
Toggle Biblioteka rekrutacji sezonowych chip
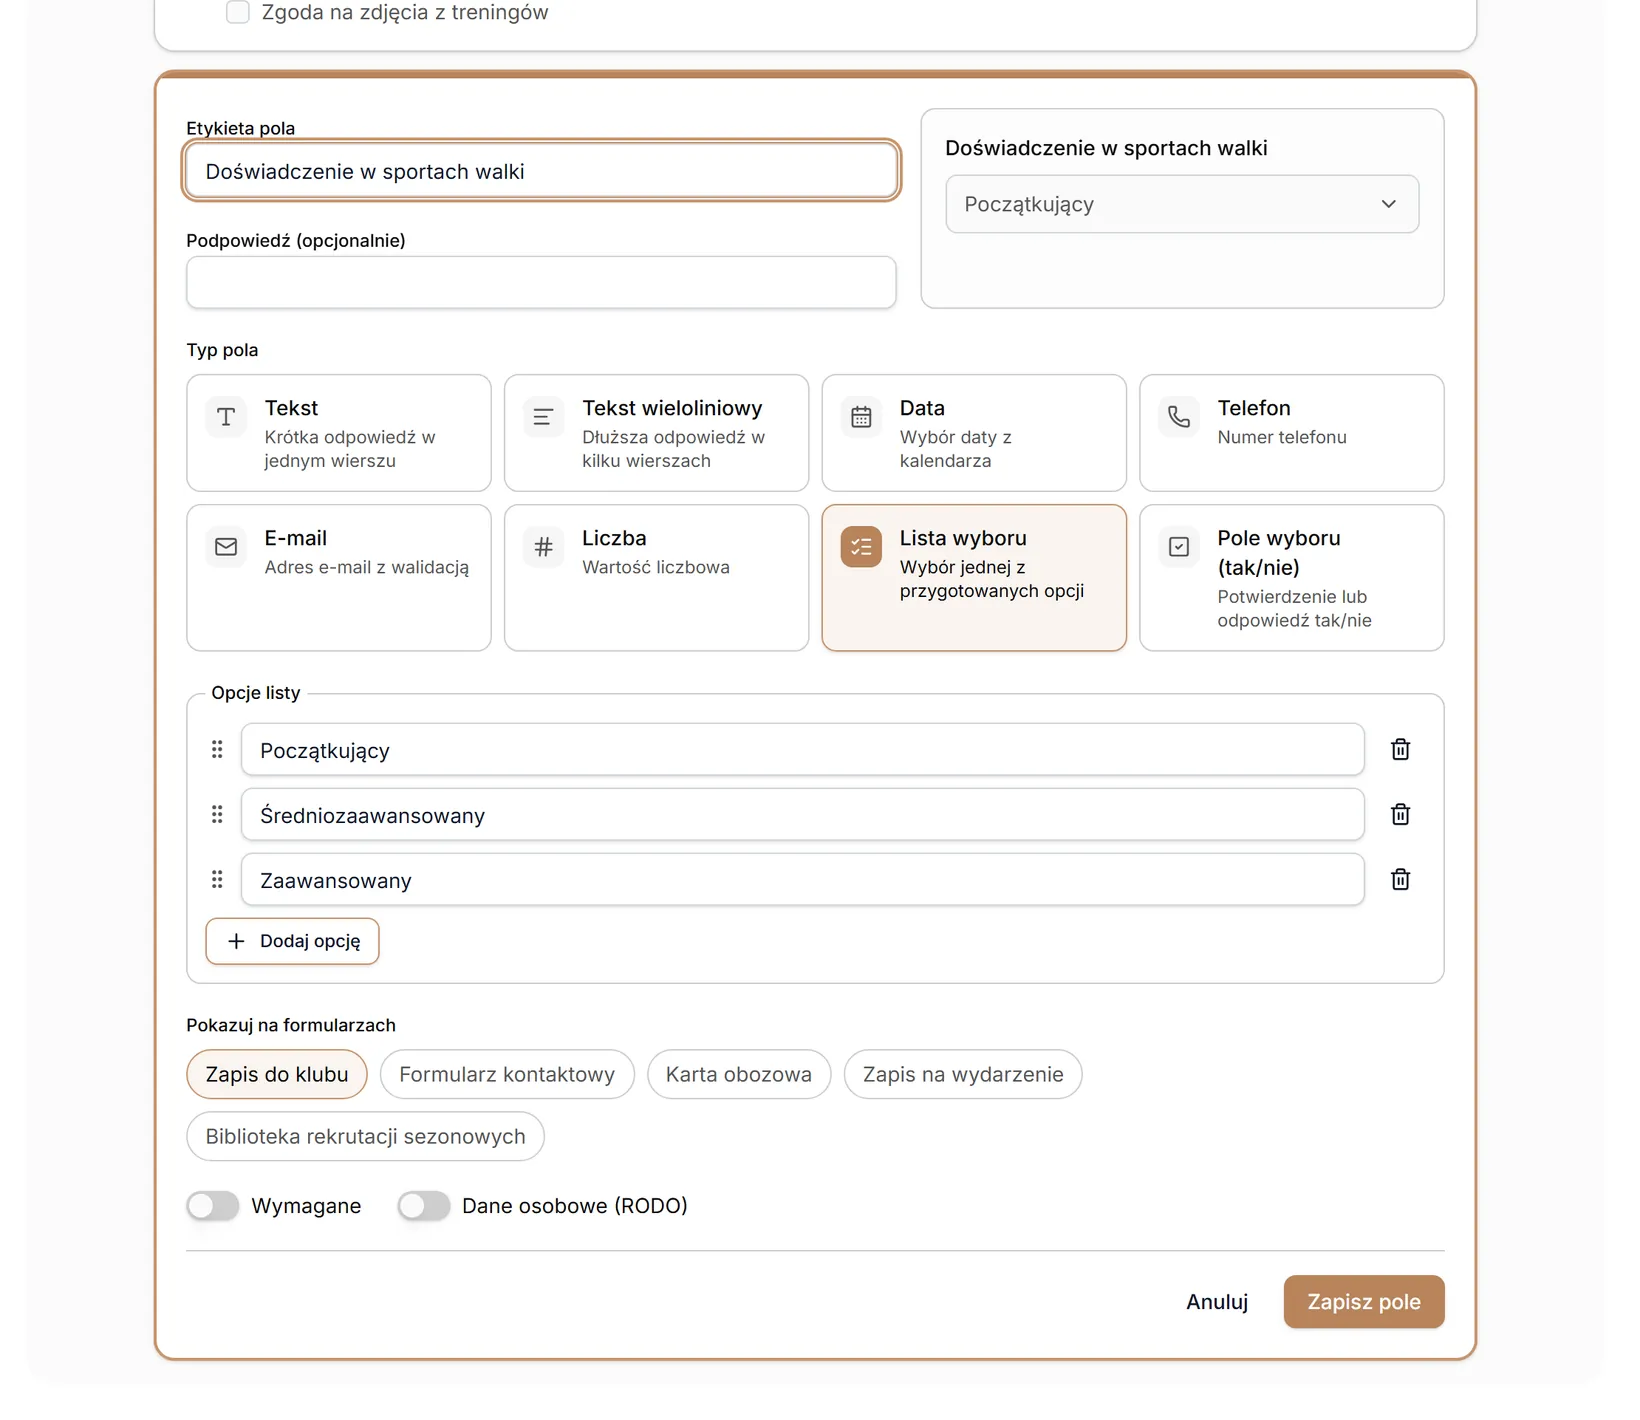pyautogui.click(x=365, y=1136)
